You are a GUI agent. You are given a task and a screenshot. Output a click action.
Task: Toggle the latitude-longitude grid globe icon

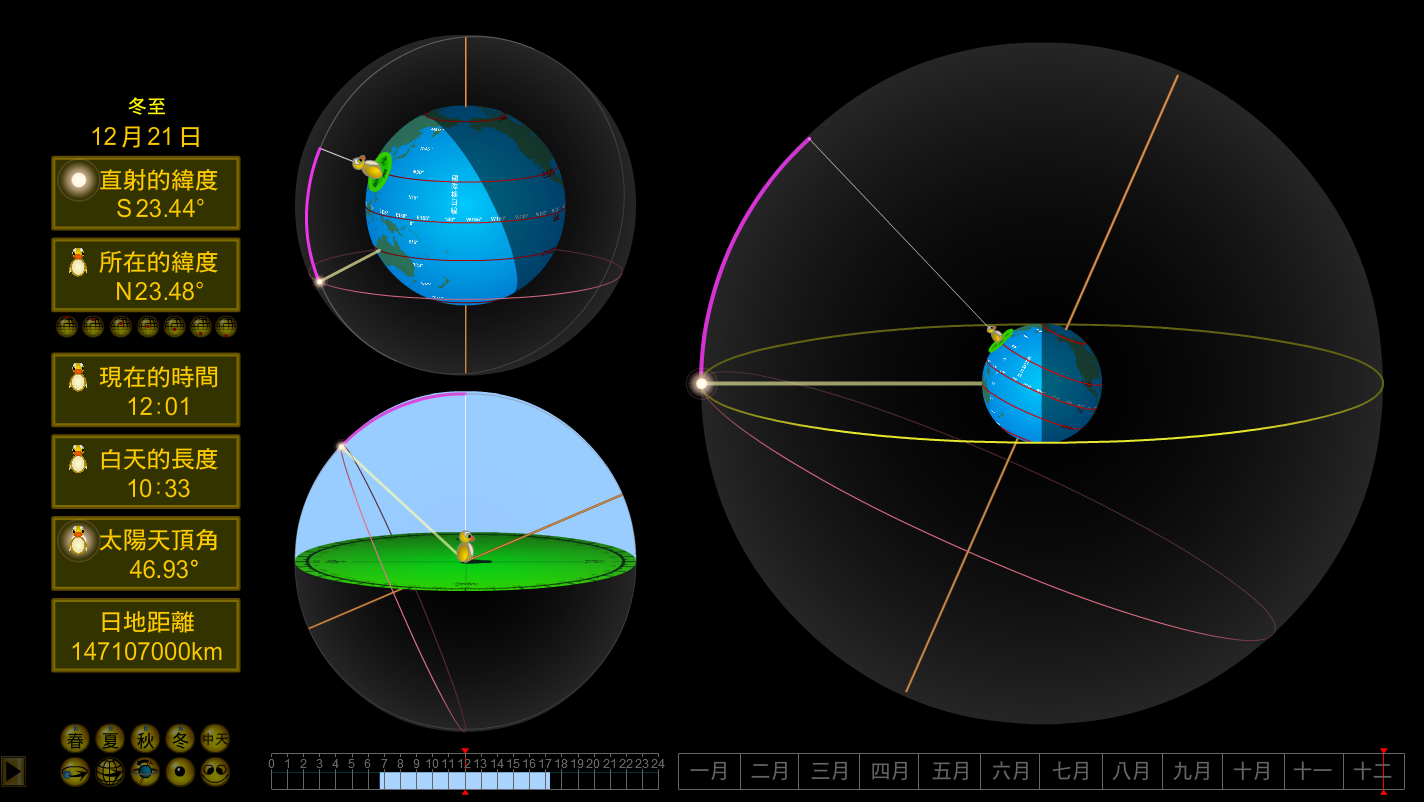(110, 772)
